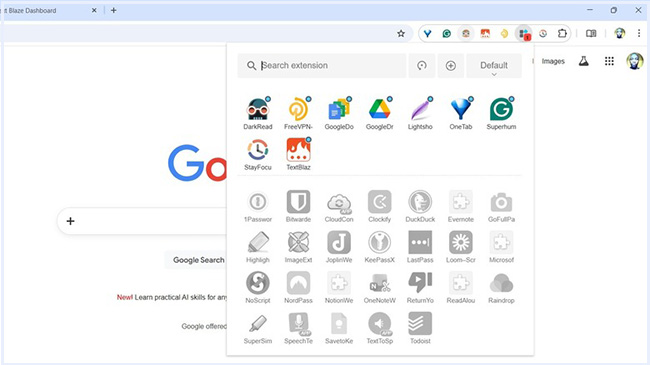Click the Speech To Text microphone extension
Image resolution: width=650 pixels, height=365 pixels.
point(298,324)
